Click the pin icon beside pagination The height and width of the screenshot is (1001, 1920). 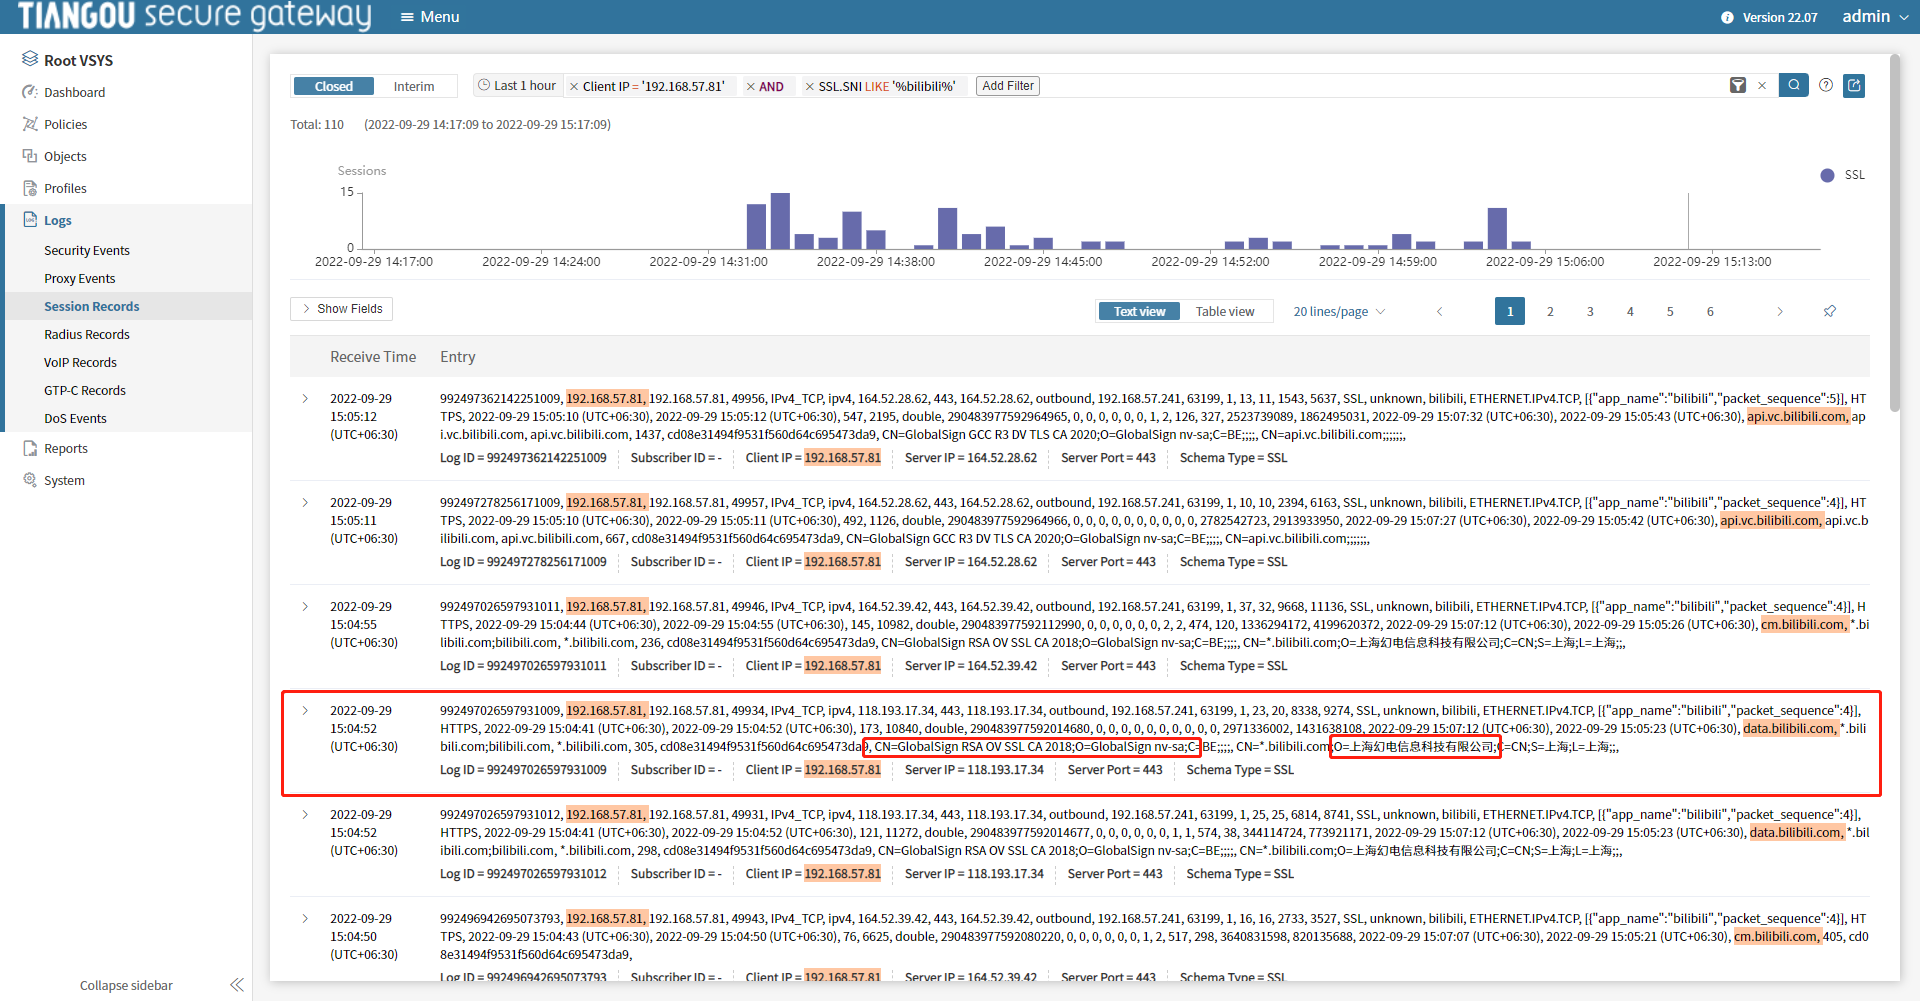1830,311
